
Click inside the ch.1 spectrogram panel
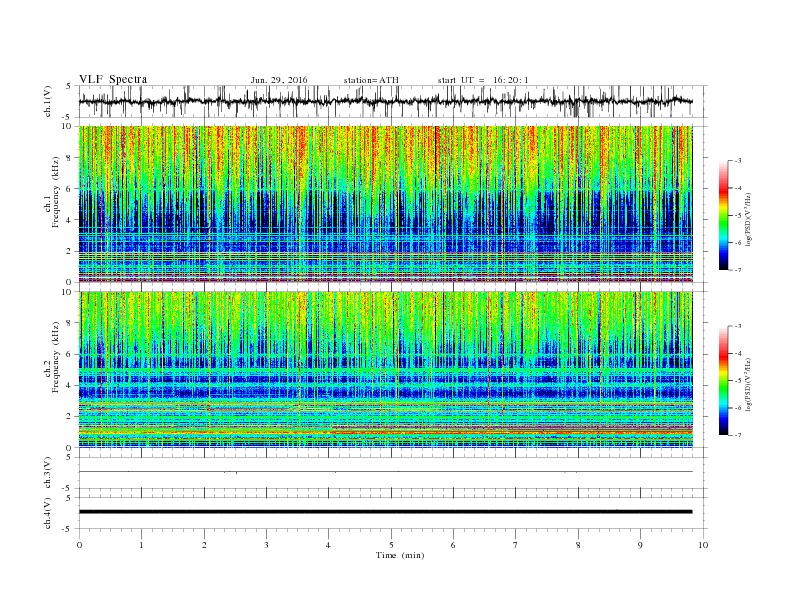(x=385, y=204)
